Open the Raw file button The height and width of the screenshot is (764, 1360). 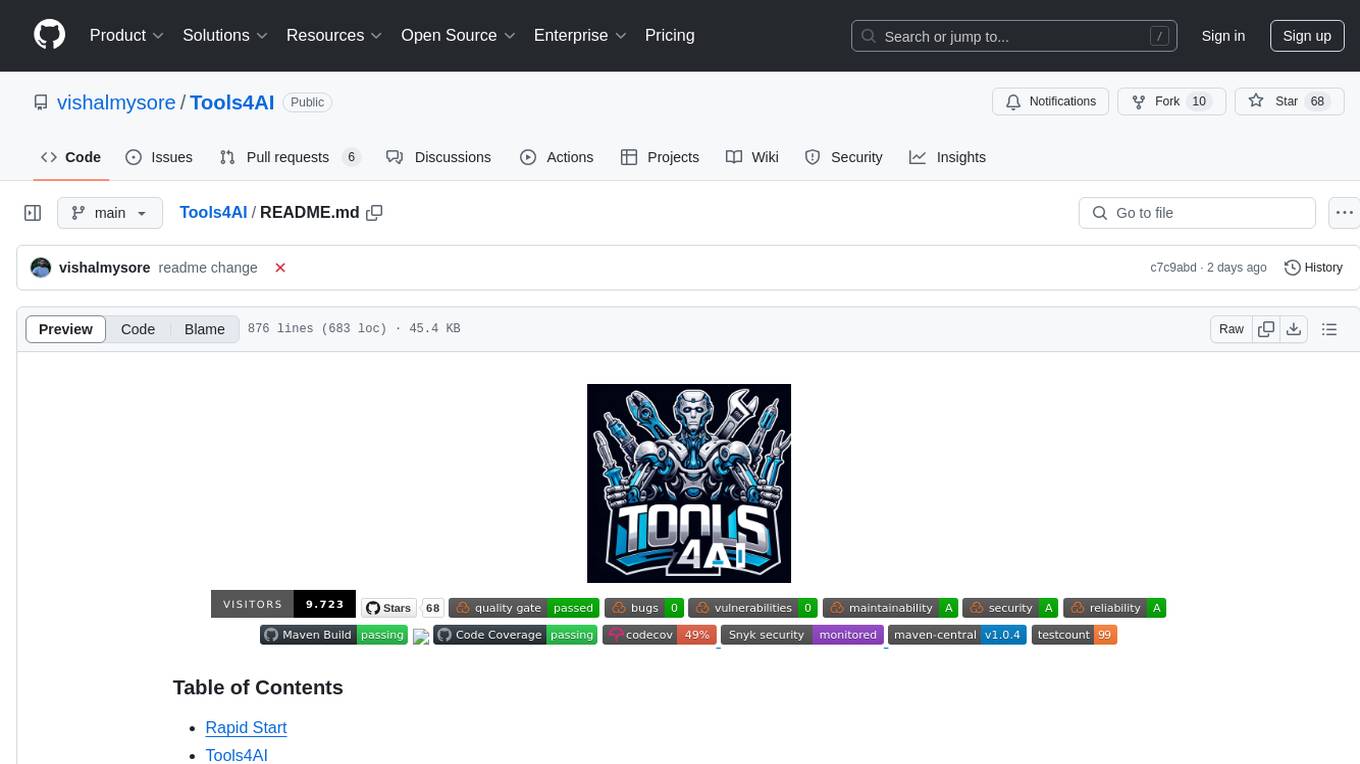1231,329
